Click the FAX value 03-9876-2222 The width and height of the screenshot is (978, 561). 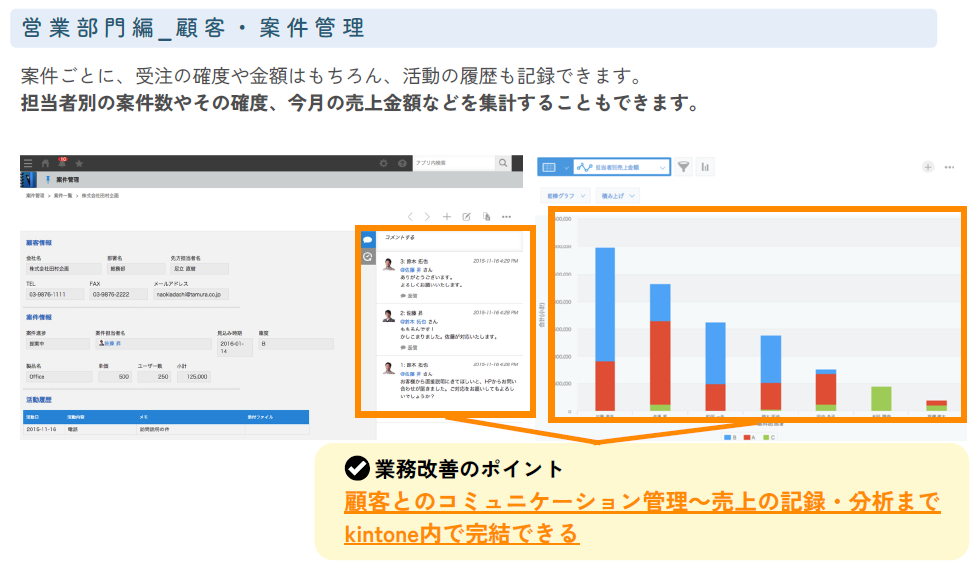pyautogui.click(x=119, y=294)
